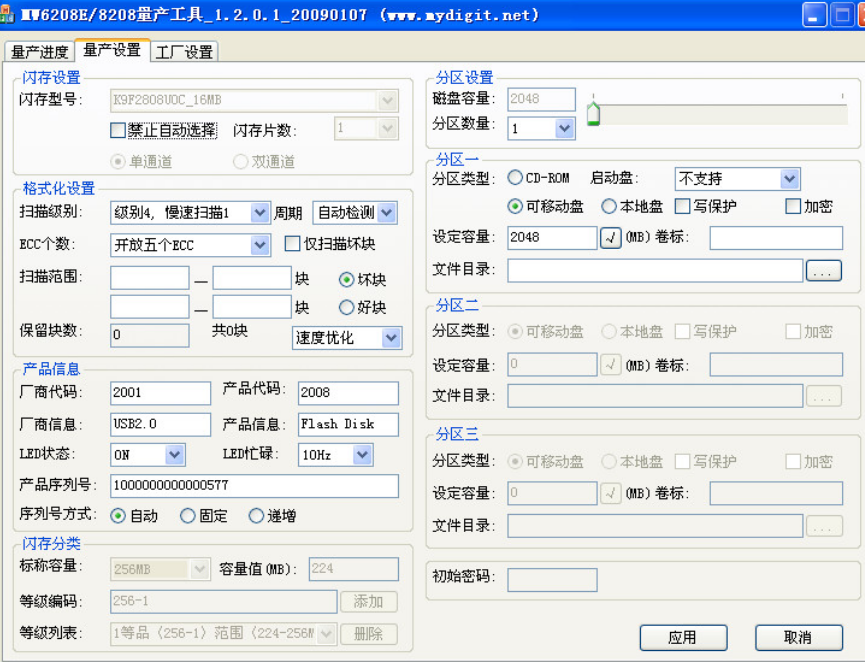Check the 仅扫描坏块 option
Viewport: 865px width, 662px height.
pyautogui.click(x=293, y=243)
